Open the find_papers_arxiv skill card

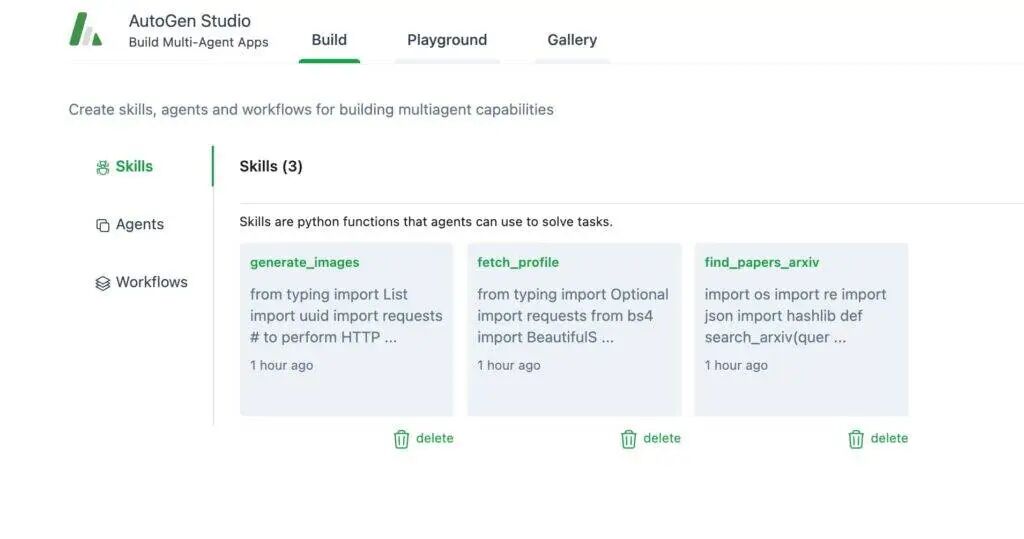point(801,329)
